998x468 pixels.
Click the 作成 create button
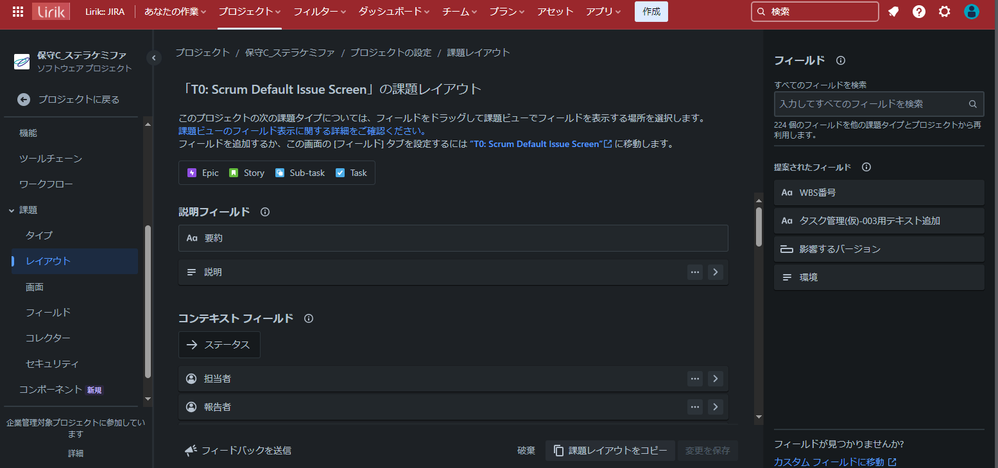(651, 11)
